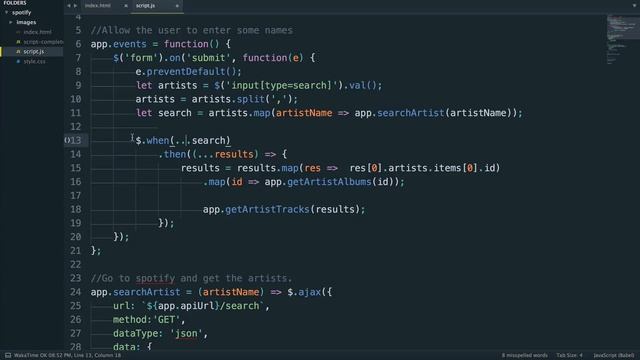Open the JavaScript (Babel) syntax menu
Screen dimensions: 640x360
tap(613, 356)
